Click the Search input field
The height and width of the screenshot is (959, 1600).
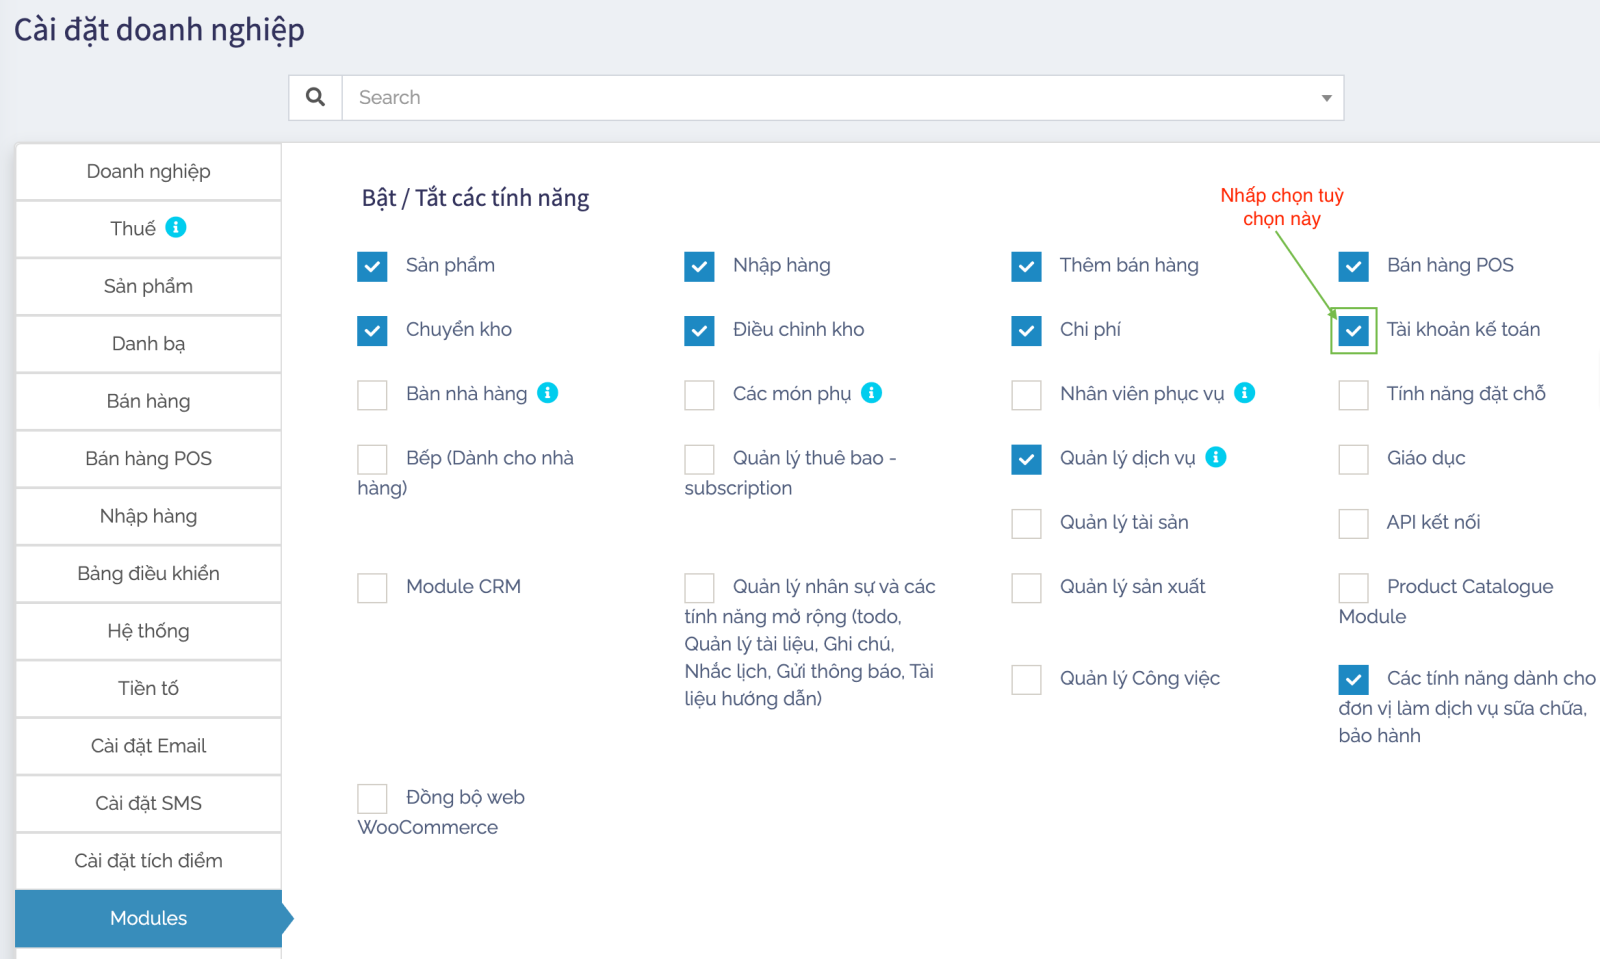pyautogui.click(x=830, y=98)
